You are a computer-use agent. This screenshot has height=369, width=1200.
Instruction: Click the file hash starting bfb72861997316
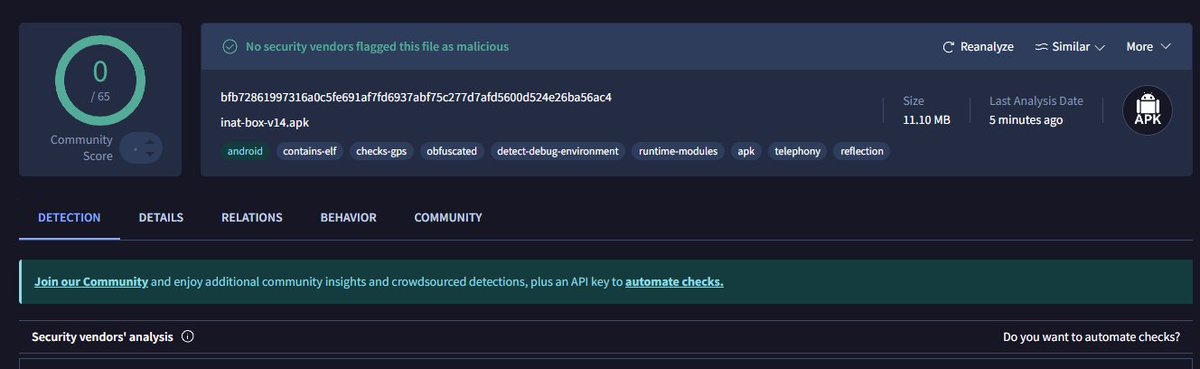click(416, 98)
